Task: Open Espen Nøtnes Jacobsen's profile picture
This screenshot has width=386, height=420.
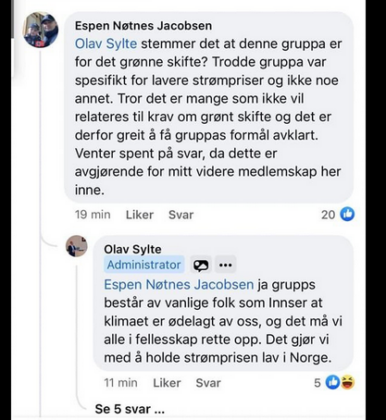Action: (41, 30)
